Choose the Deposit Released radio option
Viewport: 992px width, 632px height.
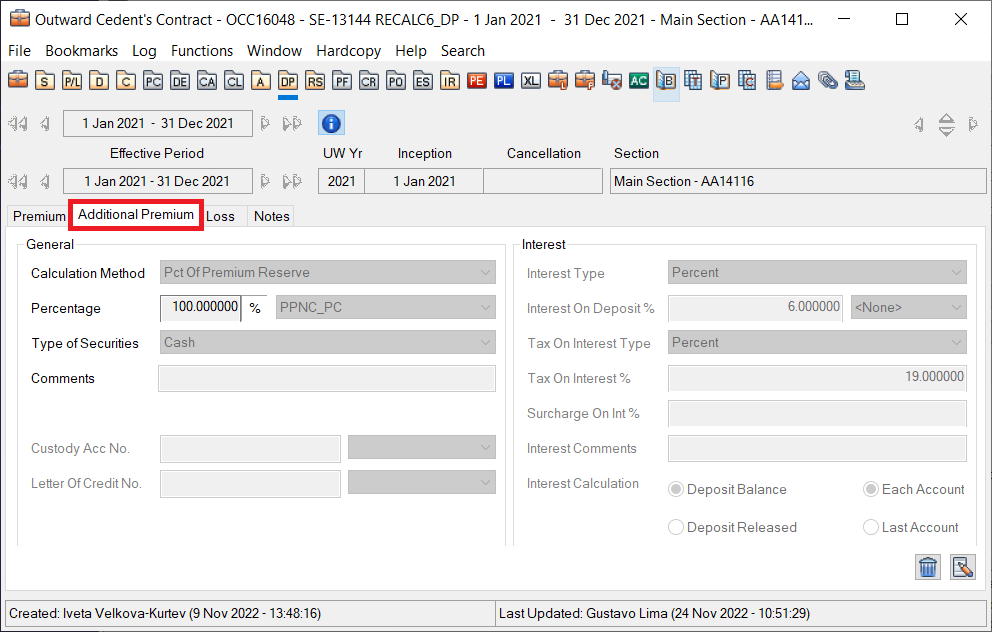point(676,527)
